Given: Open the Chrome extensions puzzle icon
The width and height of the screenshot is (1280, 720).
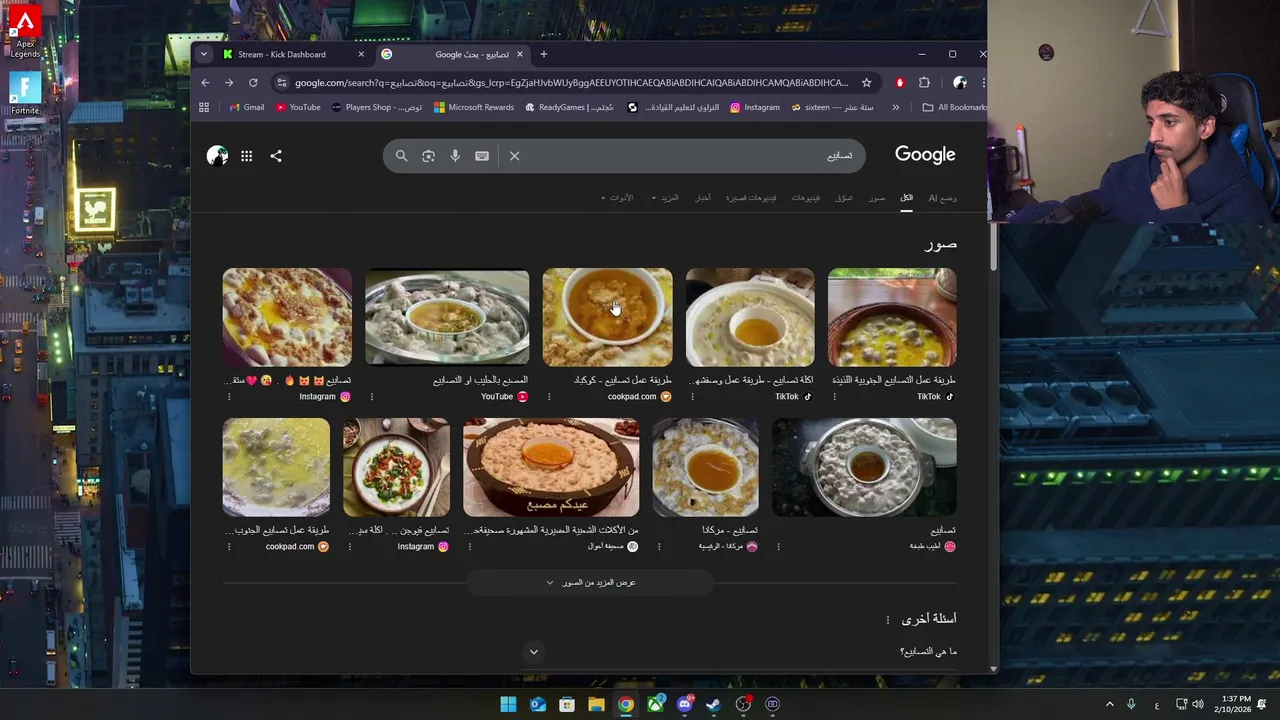Looking at the screenshot, I should coord(924,83).
